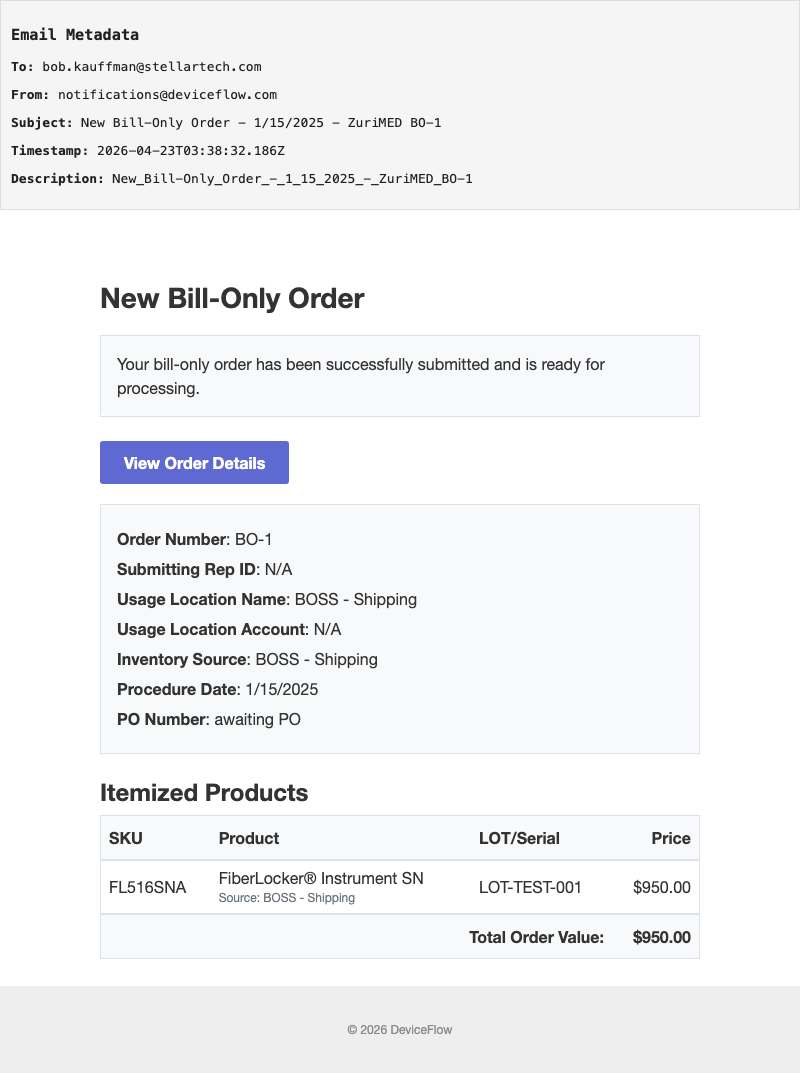Click the Itemized Products heading

point(204,792)
